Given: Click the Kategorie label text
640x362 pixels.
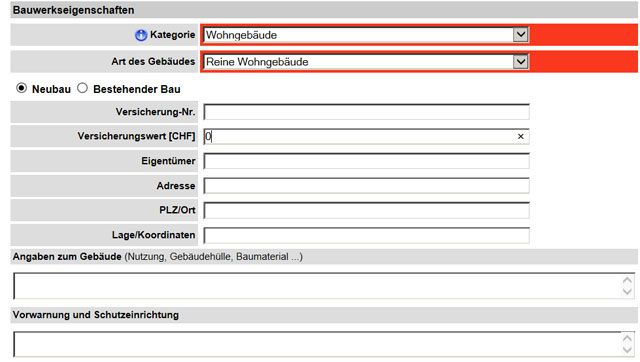Looking at the screenshot, I should pyautogui.click(x=172, y=35).
